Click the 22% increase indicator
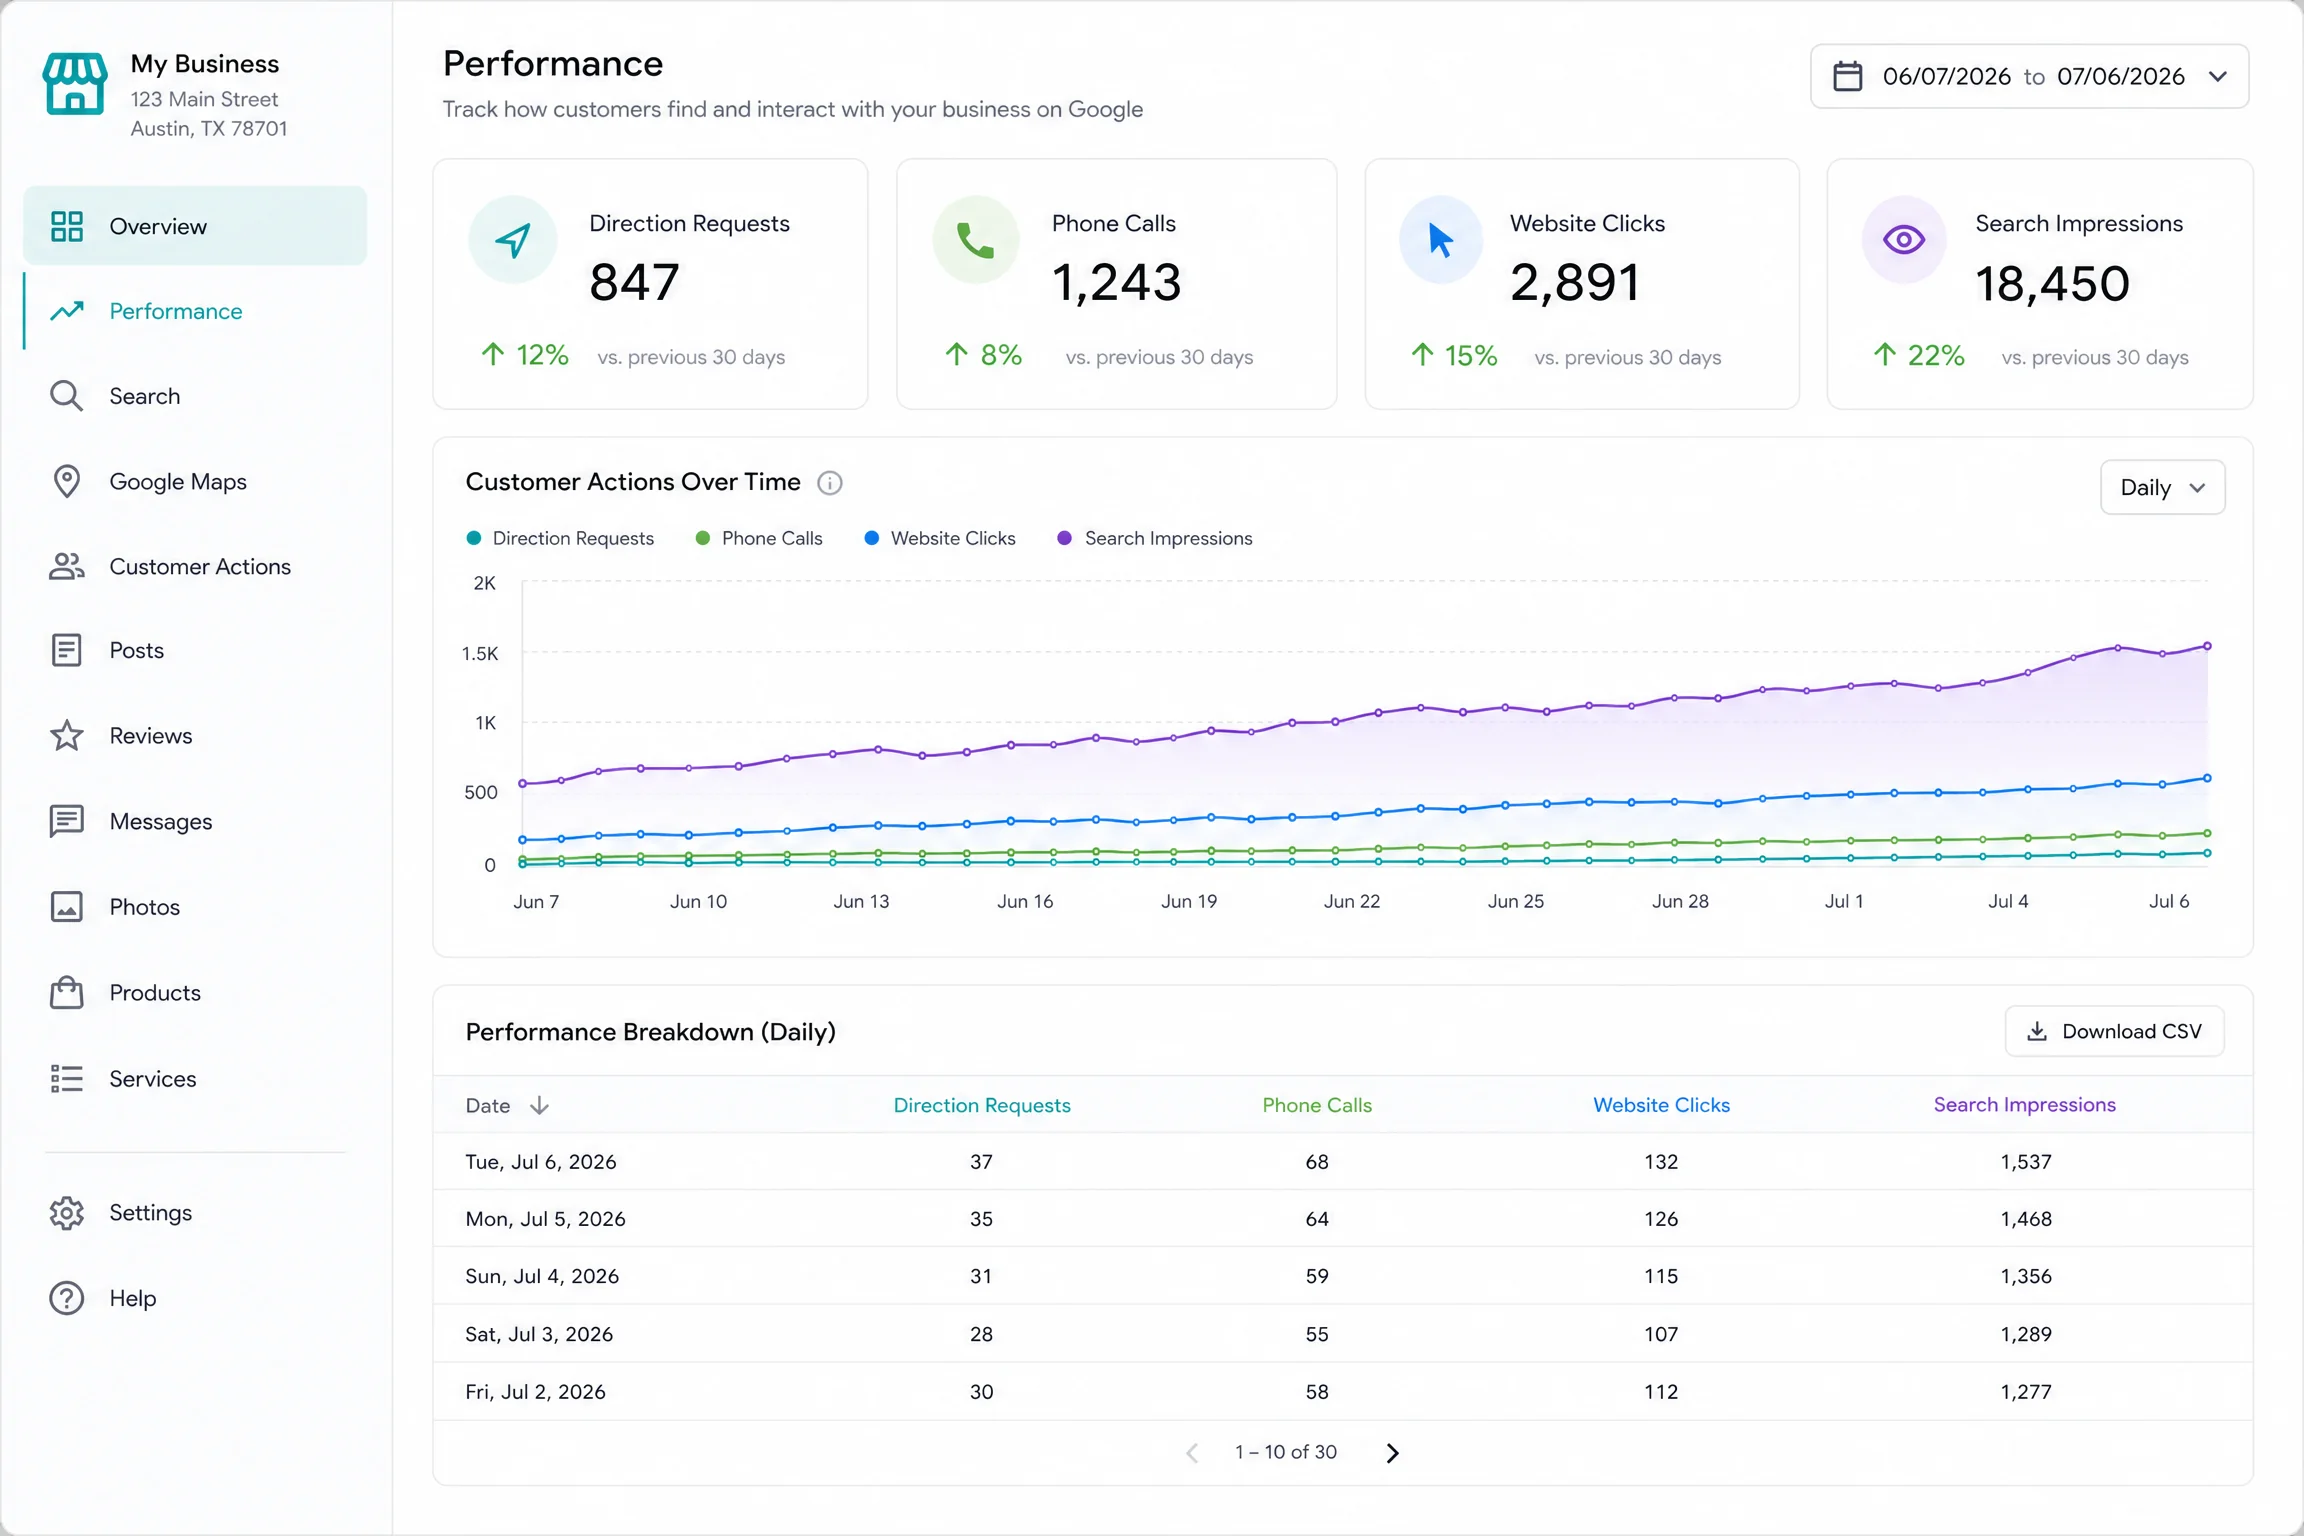 click(1919, 356)
